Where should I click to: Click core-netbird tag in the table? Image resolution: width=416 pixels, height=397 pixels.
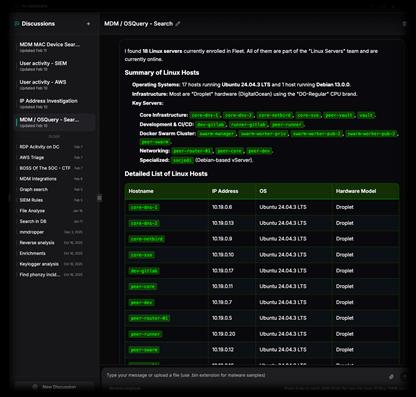click(x=146, y=239)
